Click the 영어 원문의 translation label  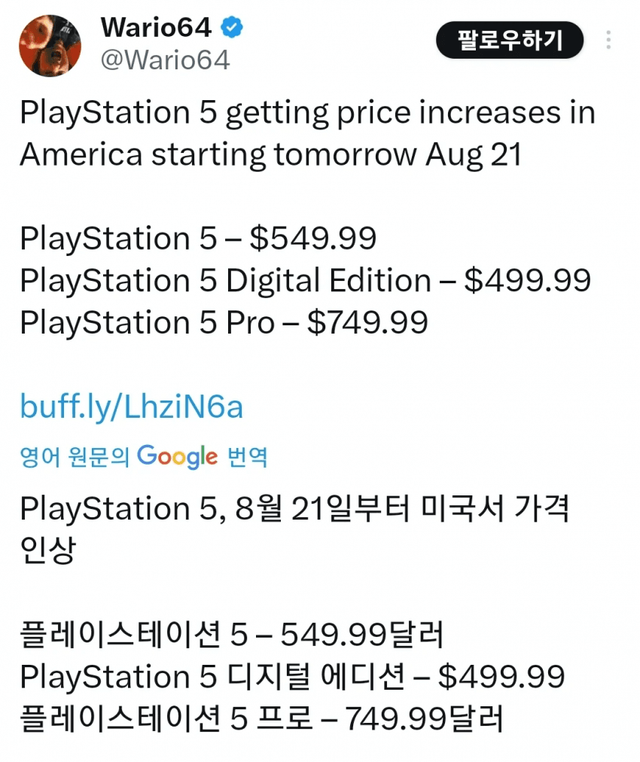(x=75, y=458)
